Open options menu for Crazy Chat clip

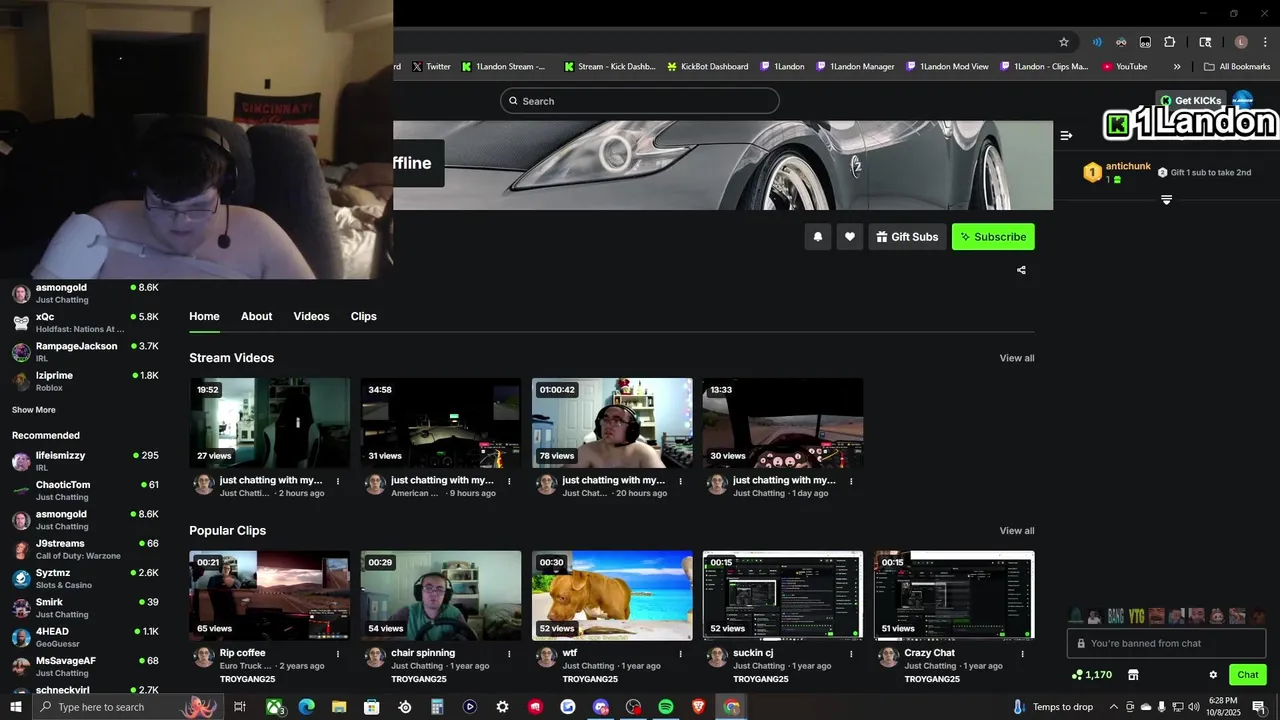coord(1022,654)
